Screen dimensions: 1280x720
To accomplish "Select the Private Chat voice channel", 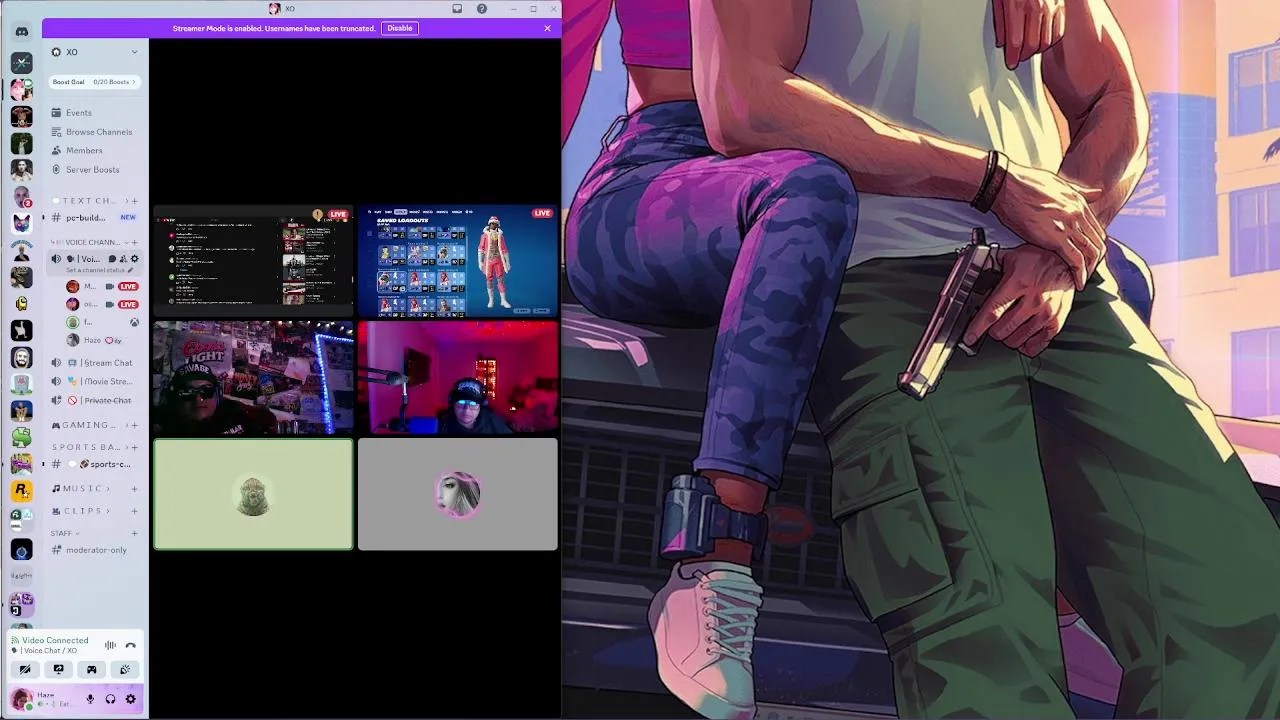I will [x=95, y=401].
